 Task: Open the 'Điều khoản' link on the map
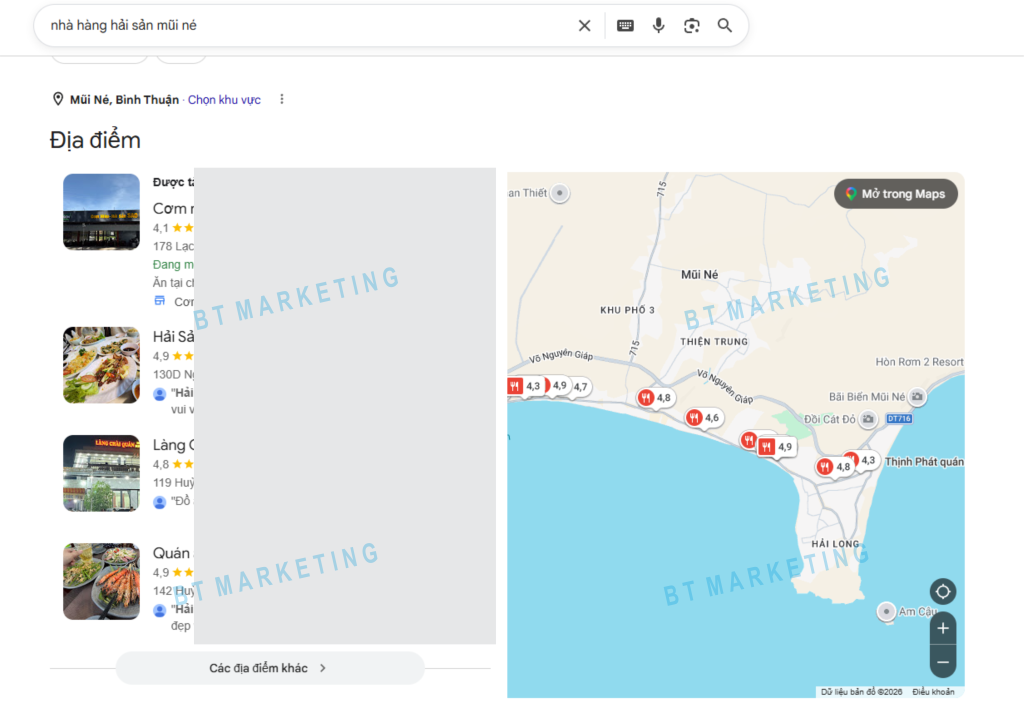click(933, 692)
